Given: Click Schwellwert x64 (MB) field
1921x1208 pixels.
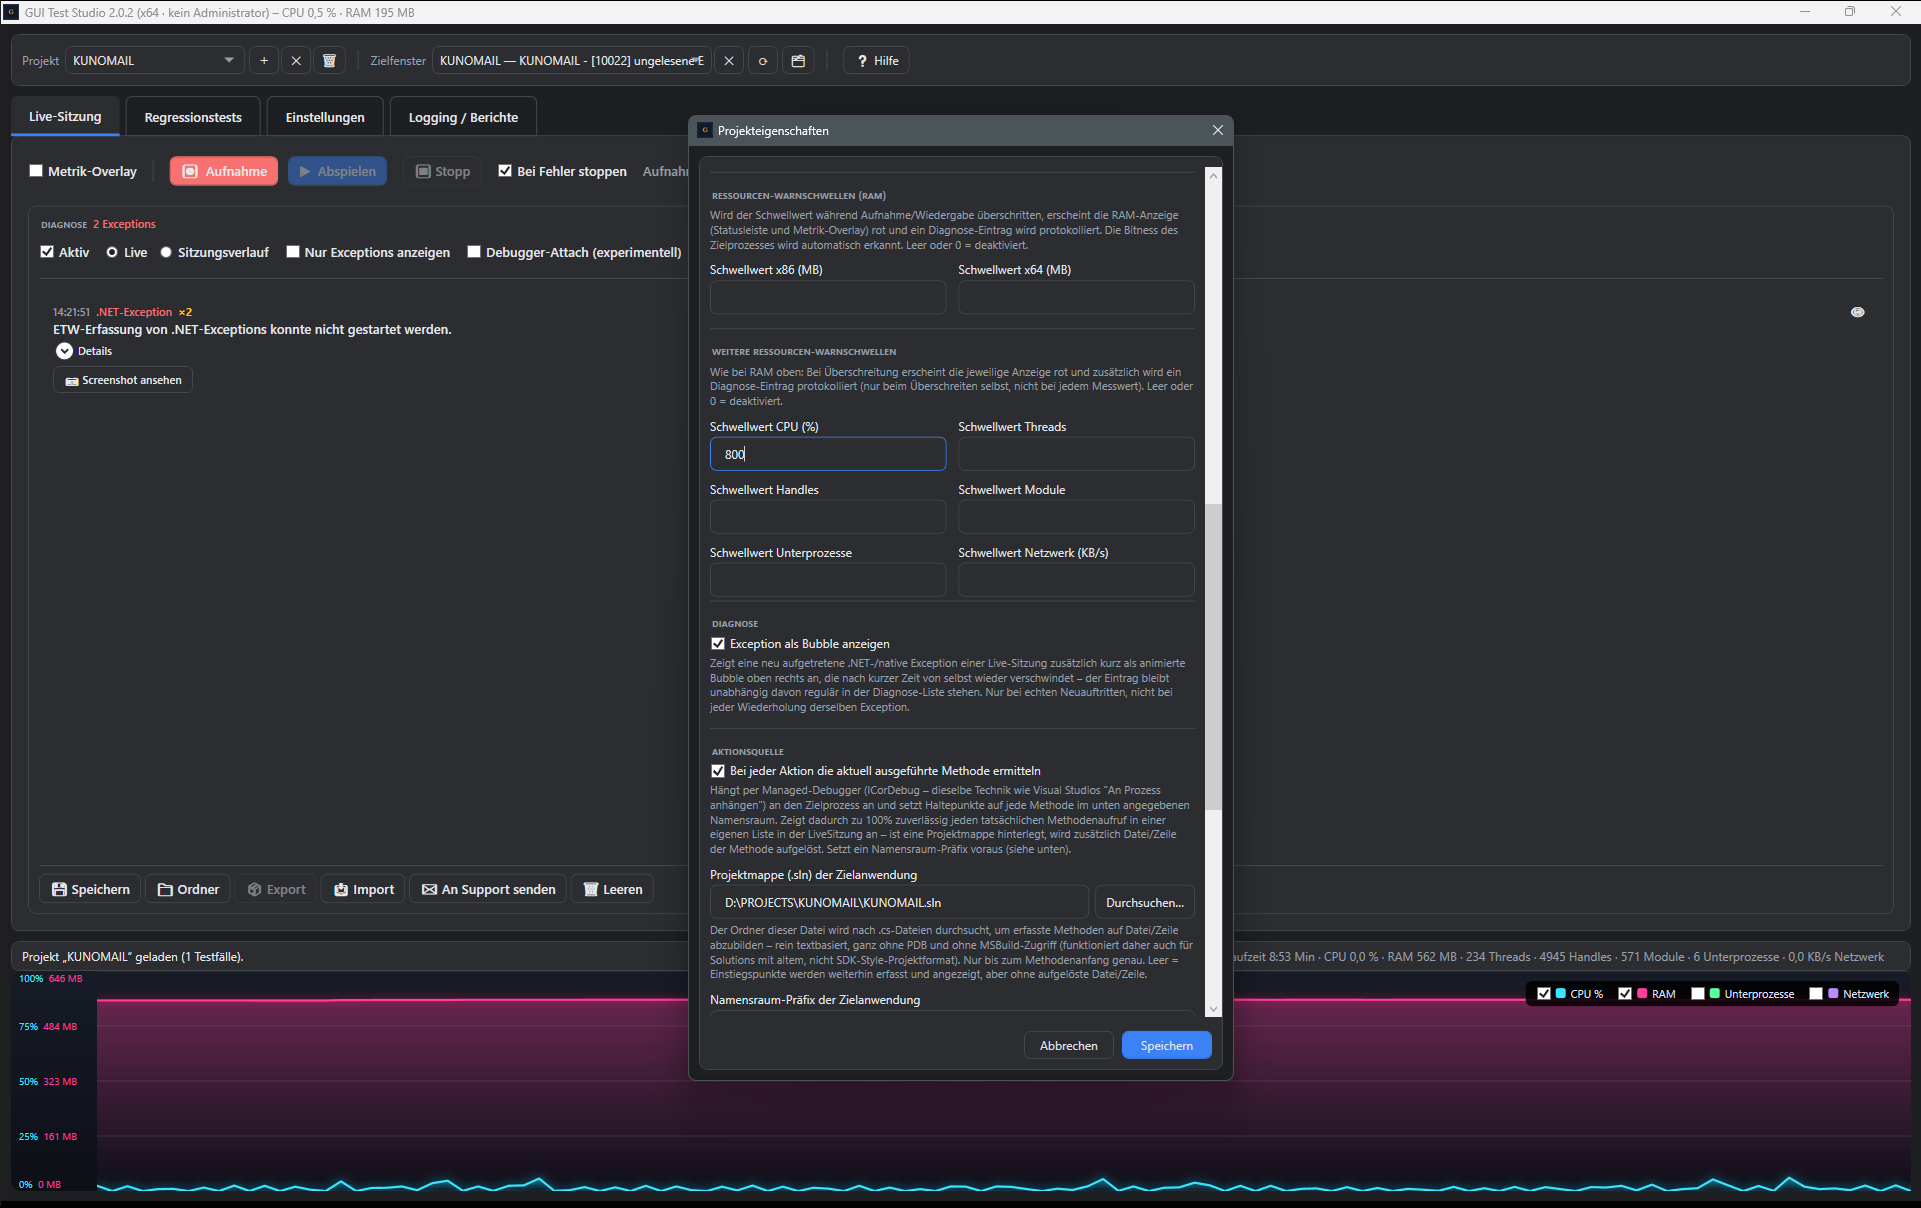Looking at the screenshot, I should coord(1076,297).
